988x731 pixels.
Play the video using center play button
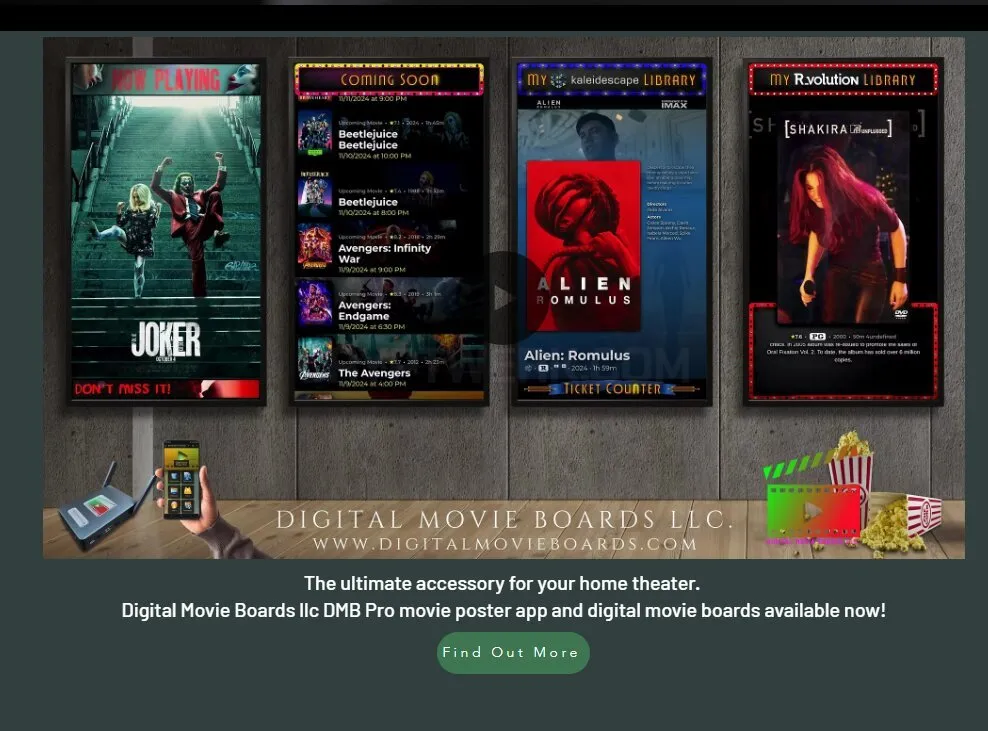[x=504, y=298]
